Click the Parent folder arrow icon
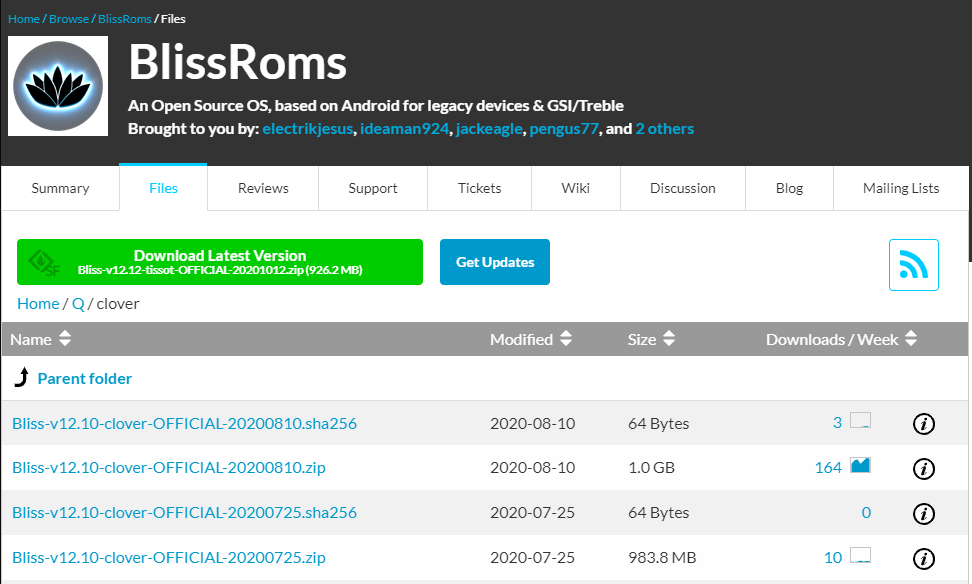 [22, 377]
